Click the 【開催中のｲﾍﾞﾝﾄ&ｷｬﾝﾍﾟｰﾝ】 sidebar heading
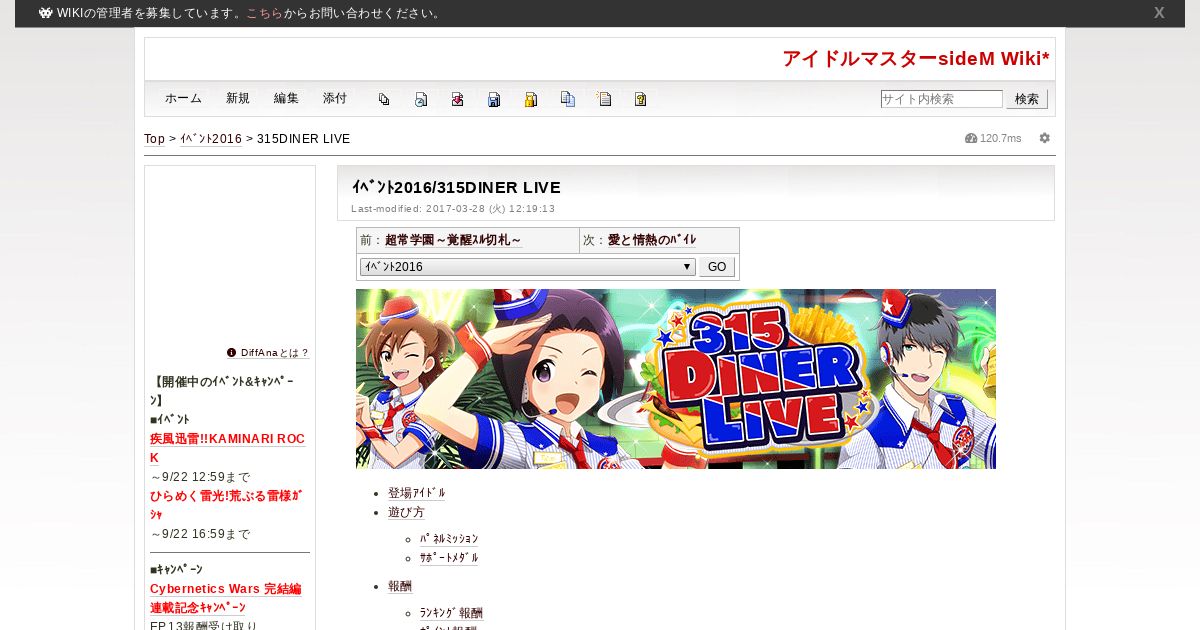 click(224, 391)
